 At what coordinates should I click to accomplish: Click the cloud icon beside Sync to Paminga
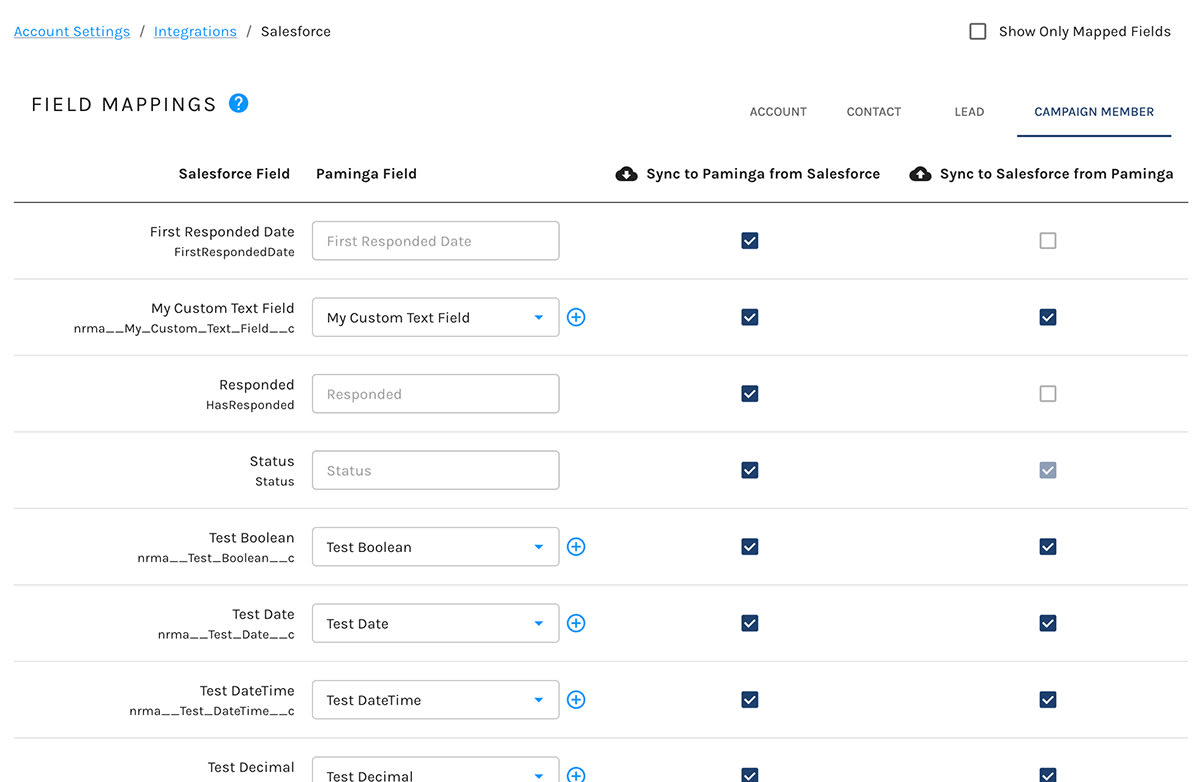(x=626, y=173)
